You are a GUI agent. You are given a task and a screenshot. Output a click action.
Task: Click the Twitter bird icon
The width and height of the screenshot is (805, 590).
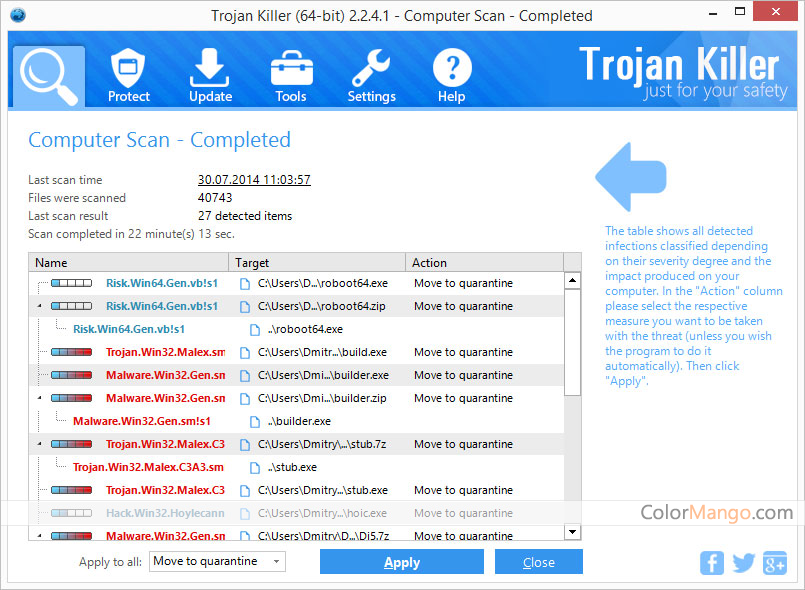pyautogui.click(x=743, y=563)
